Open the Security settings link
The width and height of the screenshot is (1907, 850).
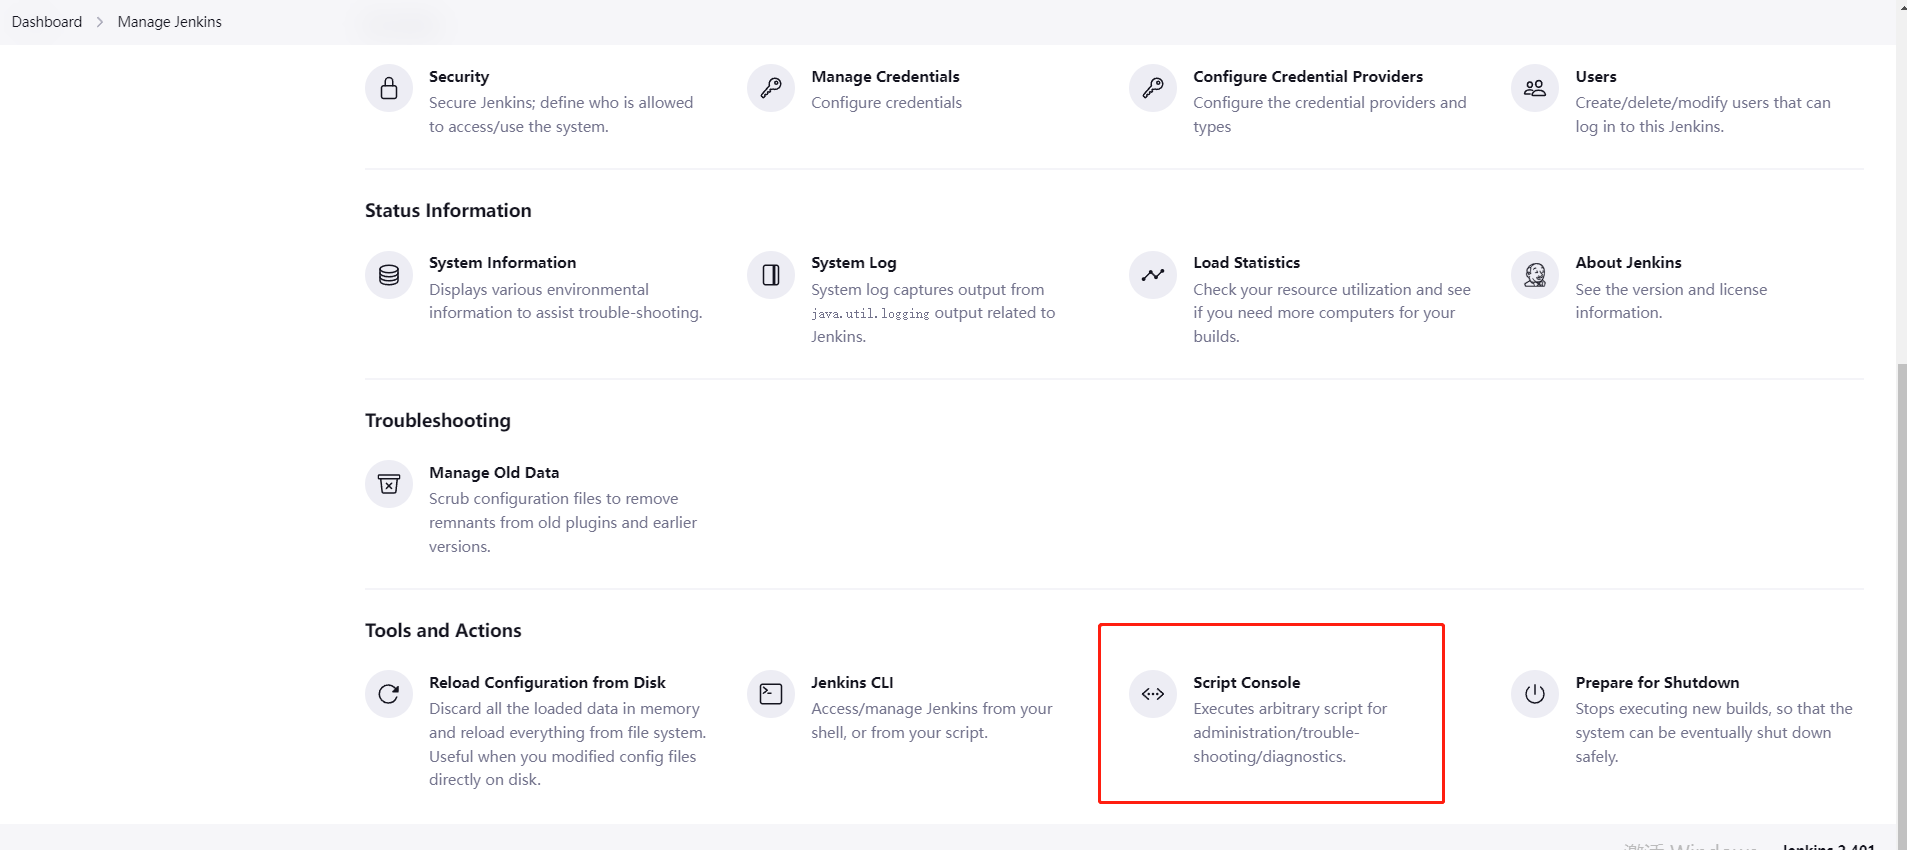(459, 77)
